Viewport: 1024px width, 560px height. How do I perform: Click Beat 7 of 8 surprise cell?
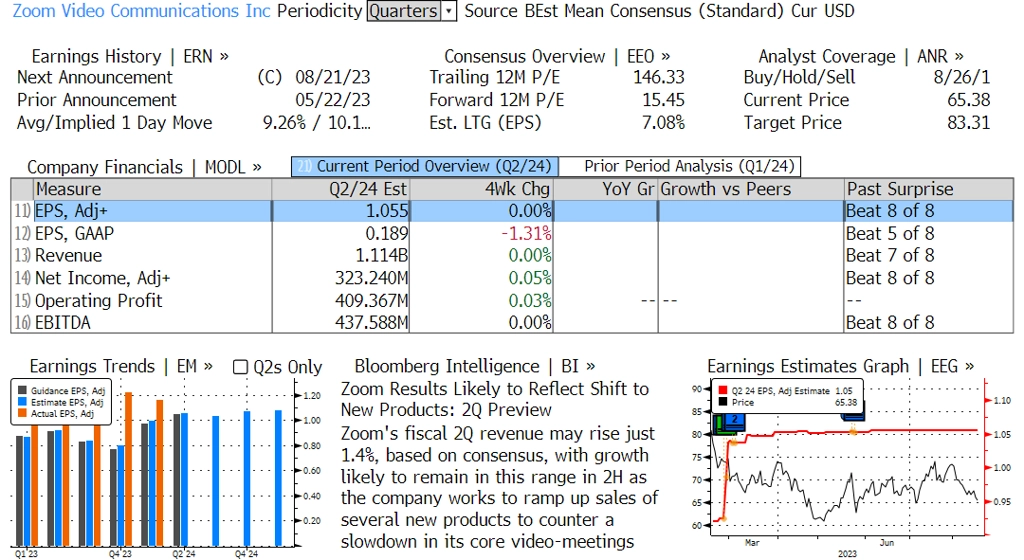coord(890,255)
